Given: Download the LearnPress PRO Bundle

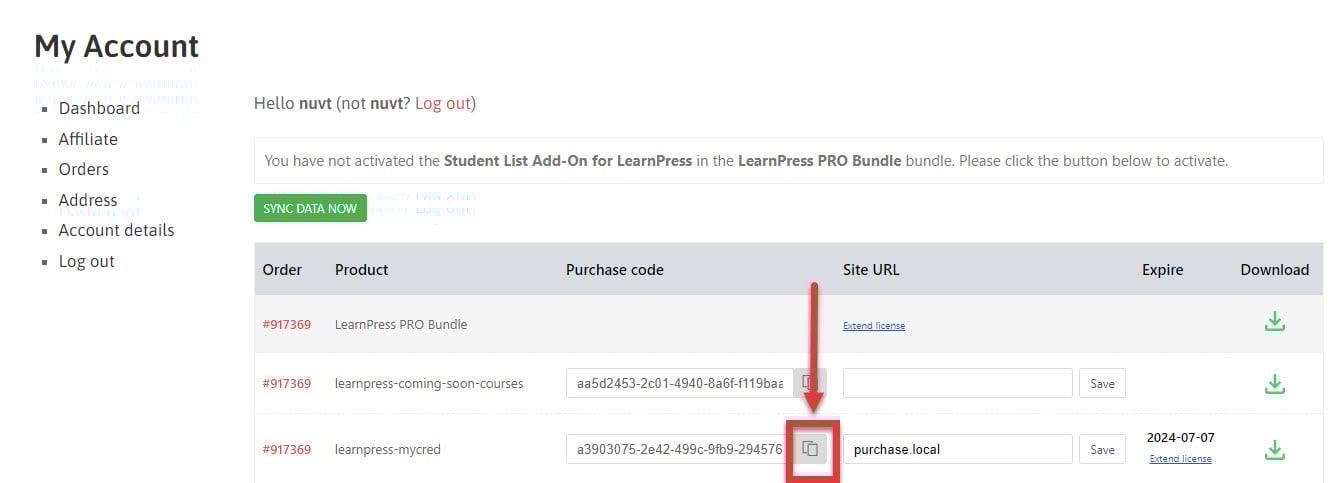Looking at the screenshot, I should point(1274,322).
